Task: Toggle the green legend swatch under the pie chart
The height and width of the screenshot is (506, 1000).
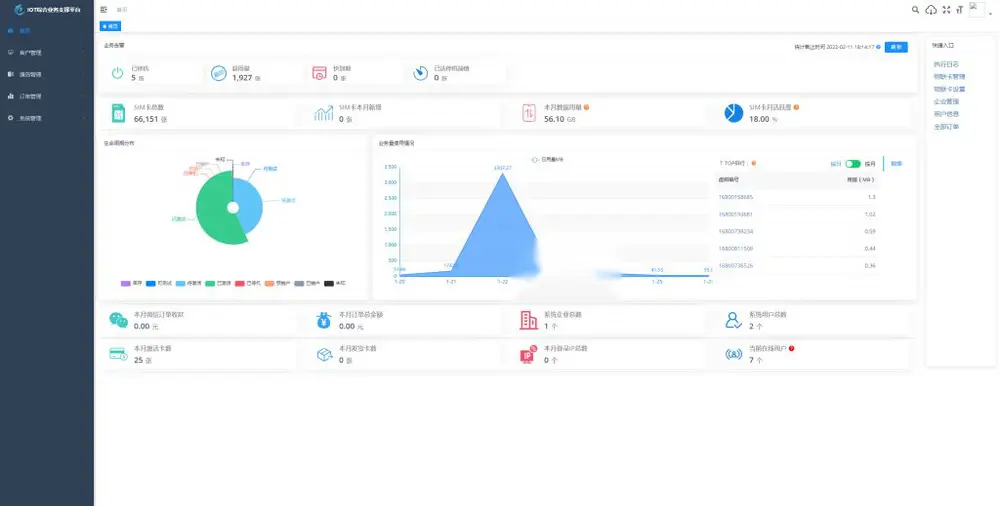Action: point(209,283)
